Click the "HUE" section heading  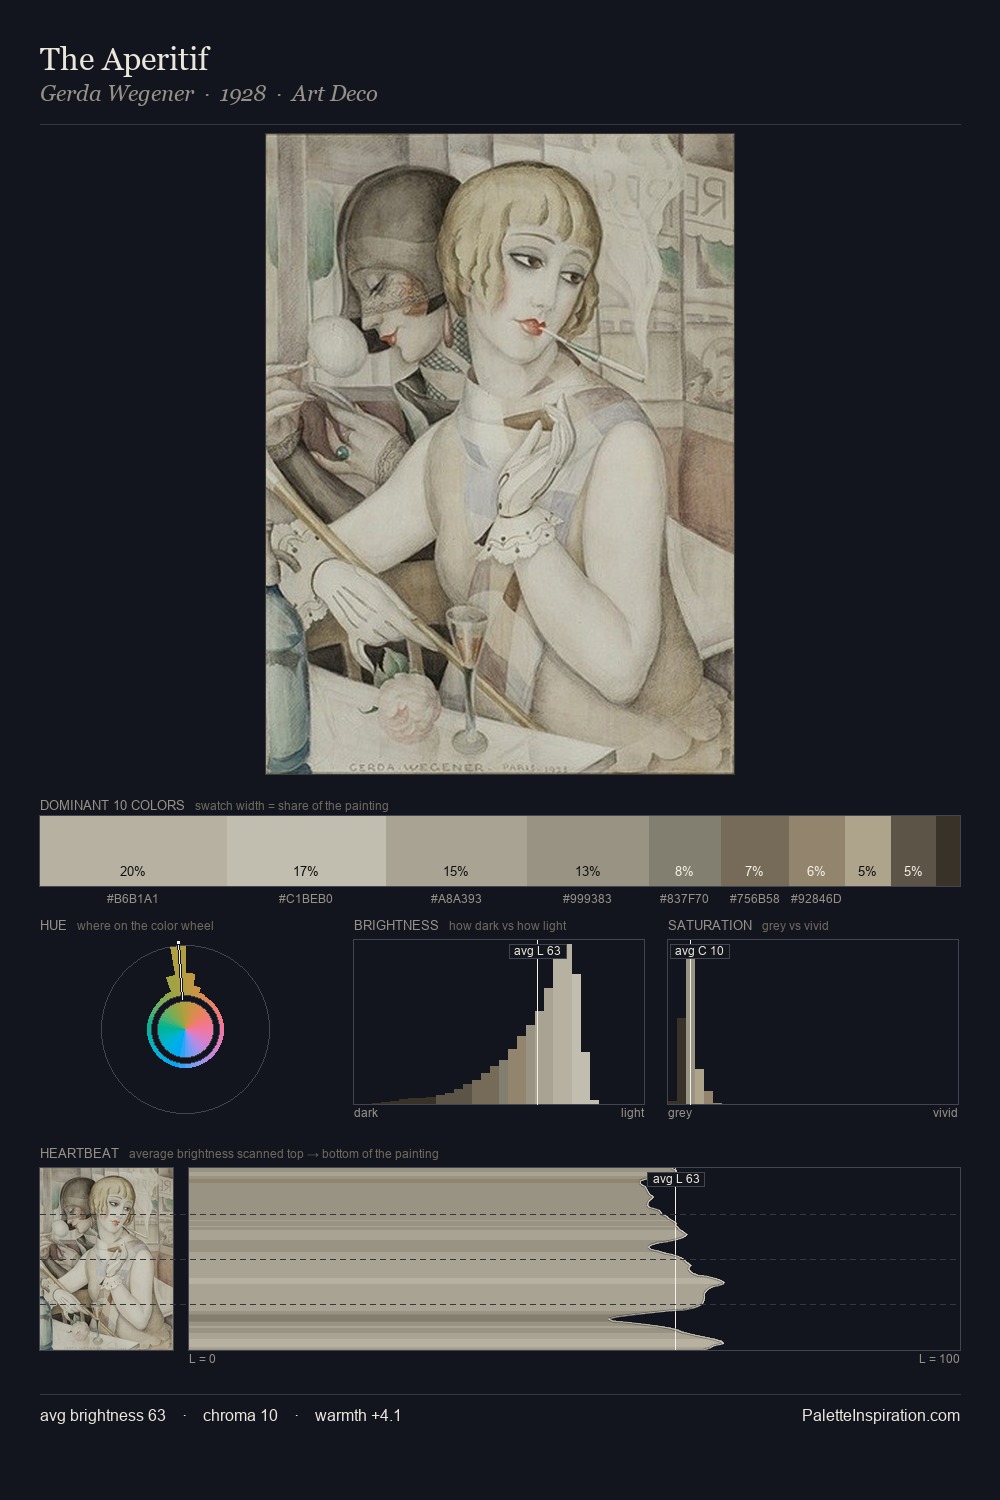53,925
